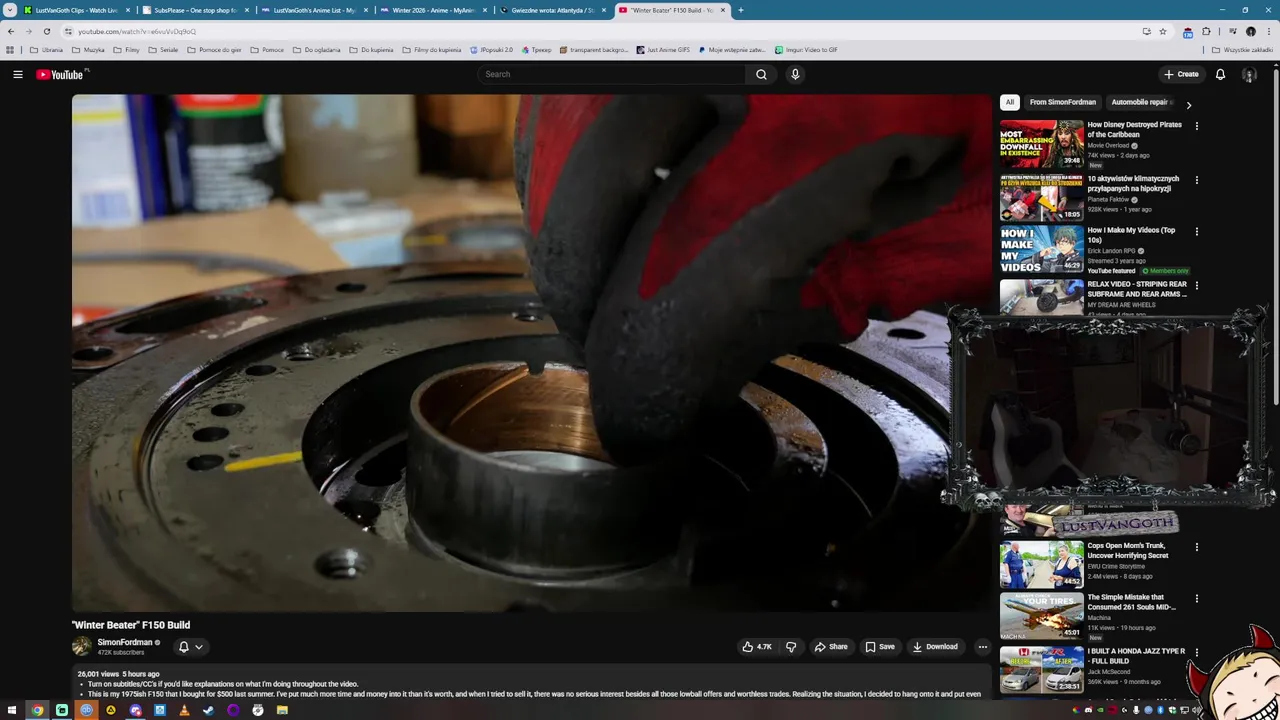Image resolution: width=1280 pixels, height=720 pixels.
Task: Open Chrome extensions puzzle icon
Action: click(1206, 31)
